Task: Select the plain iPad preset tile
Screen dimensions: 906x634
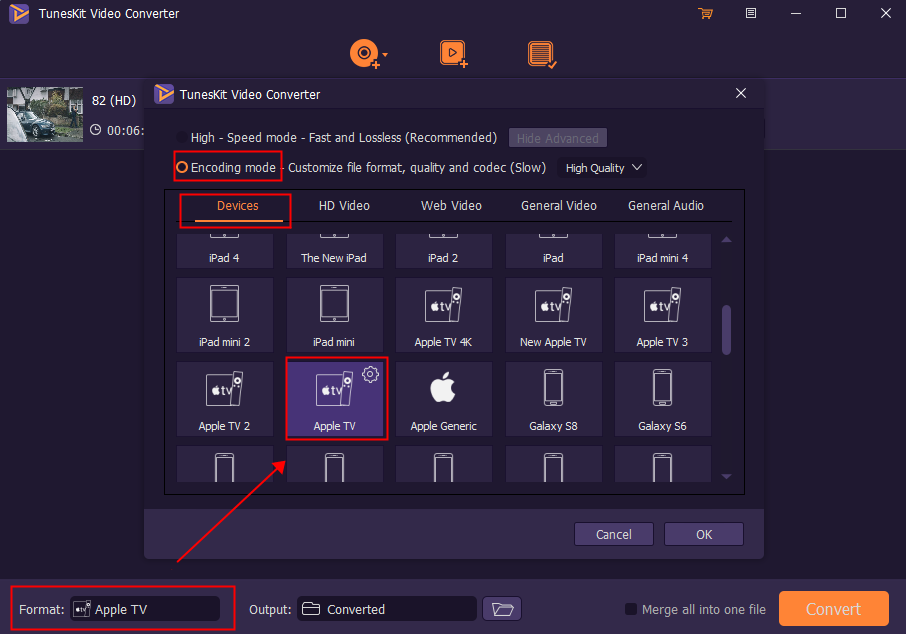Action: pyautogui.click(x=553, y=251)
